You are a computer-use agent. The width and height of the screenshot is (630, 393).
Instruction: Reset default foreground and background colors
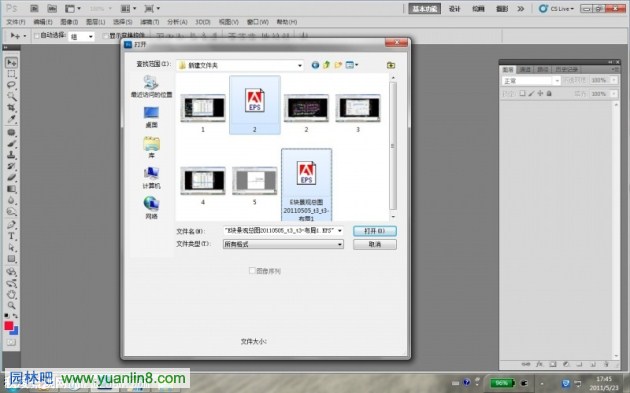[7, 316]
